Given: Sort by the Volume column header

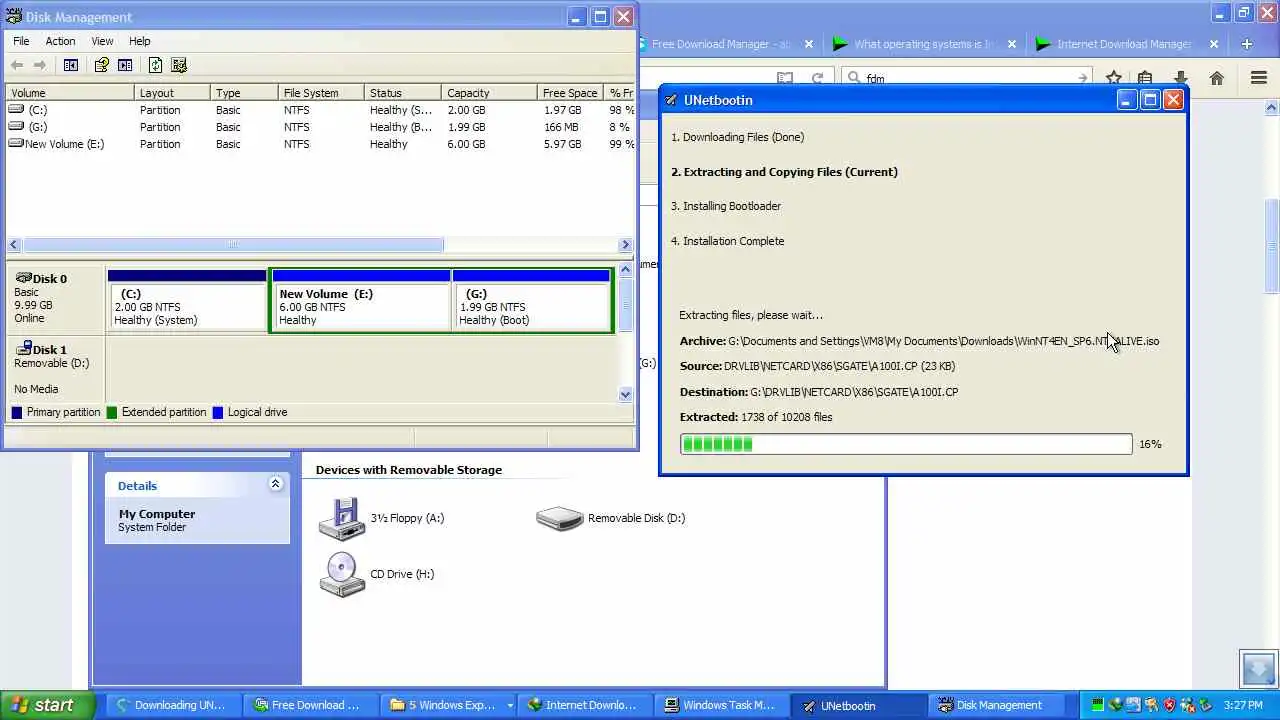Looking at the screenshot, I should (x=70, y=93).
